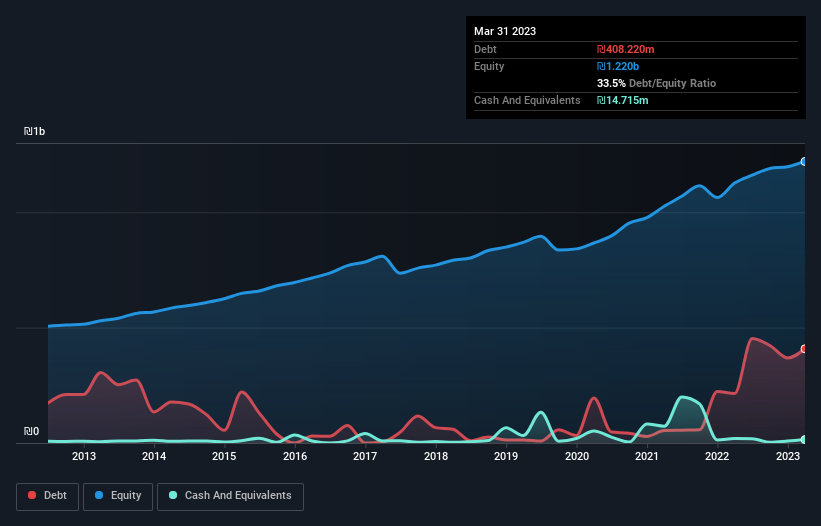Click the blue Equity legend dot
The height and width of the screenshot is (526, 821).
tap(99, 495)
